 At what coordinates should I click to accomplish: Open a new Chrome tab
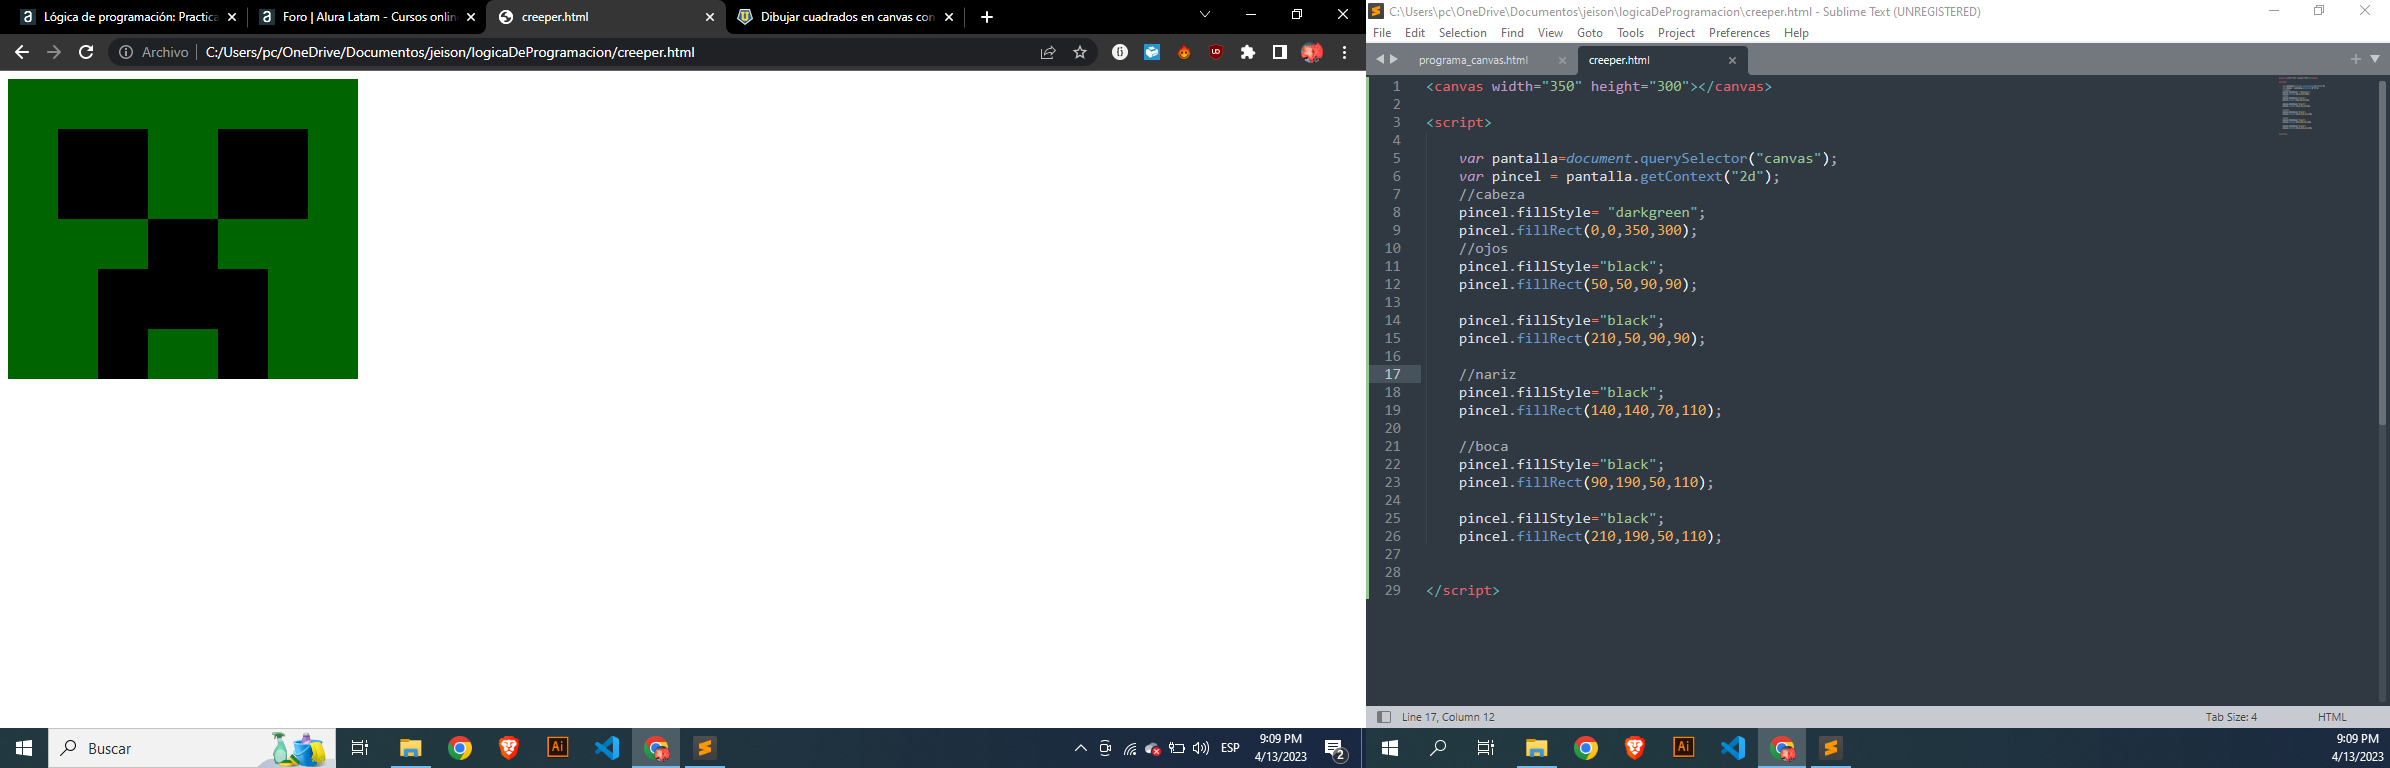(987, 17)
